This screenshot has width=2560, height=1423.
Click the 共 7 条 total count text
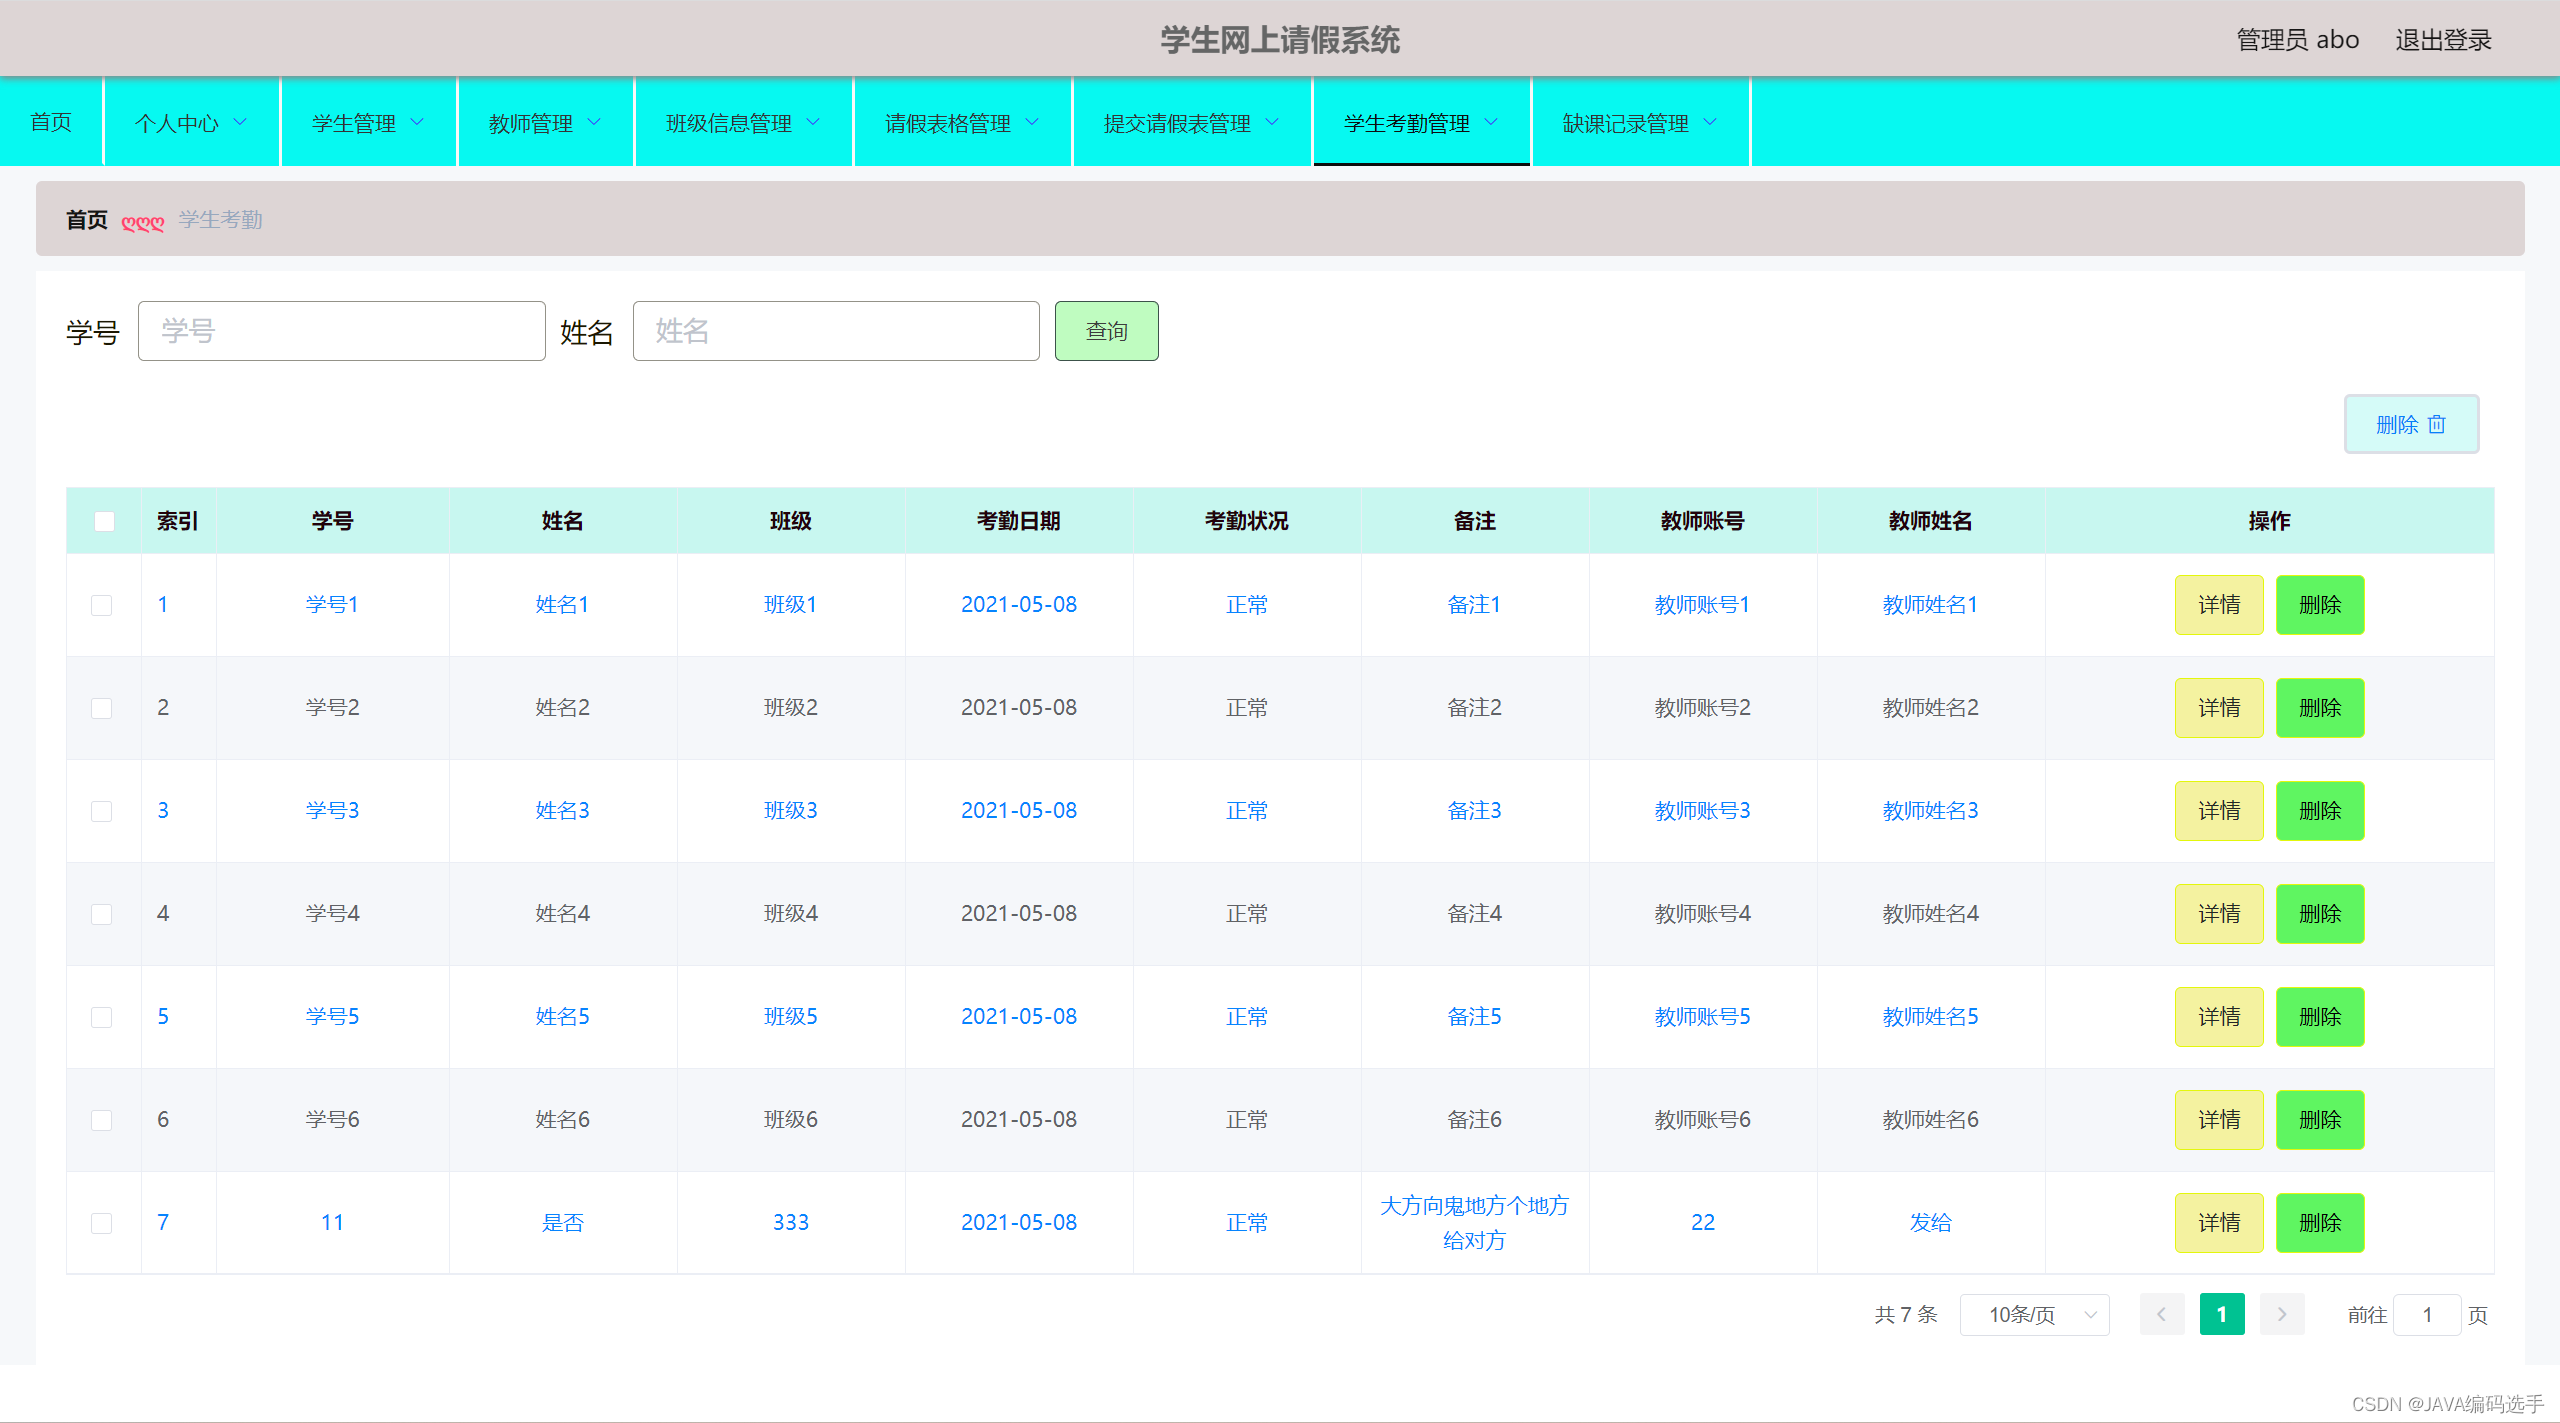click(x=1906, y=1314)
